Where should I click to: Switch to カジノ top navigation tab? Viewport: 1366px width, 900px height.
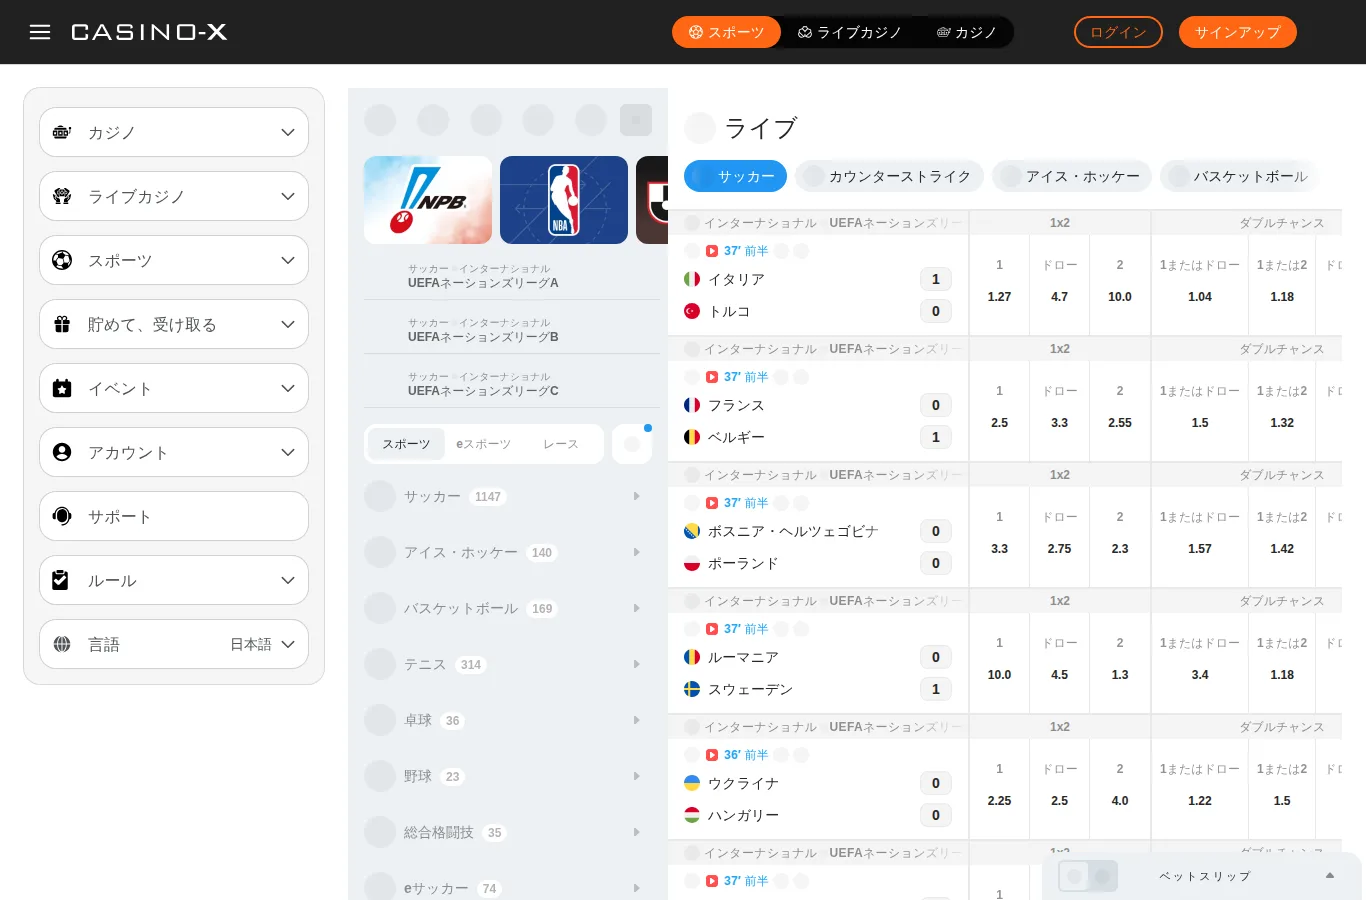coord(967,32)
